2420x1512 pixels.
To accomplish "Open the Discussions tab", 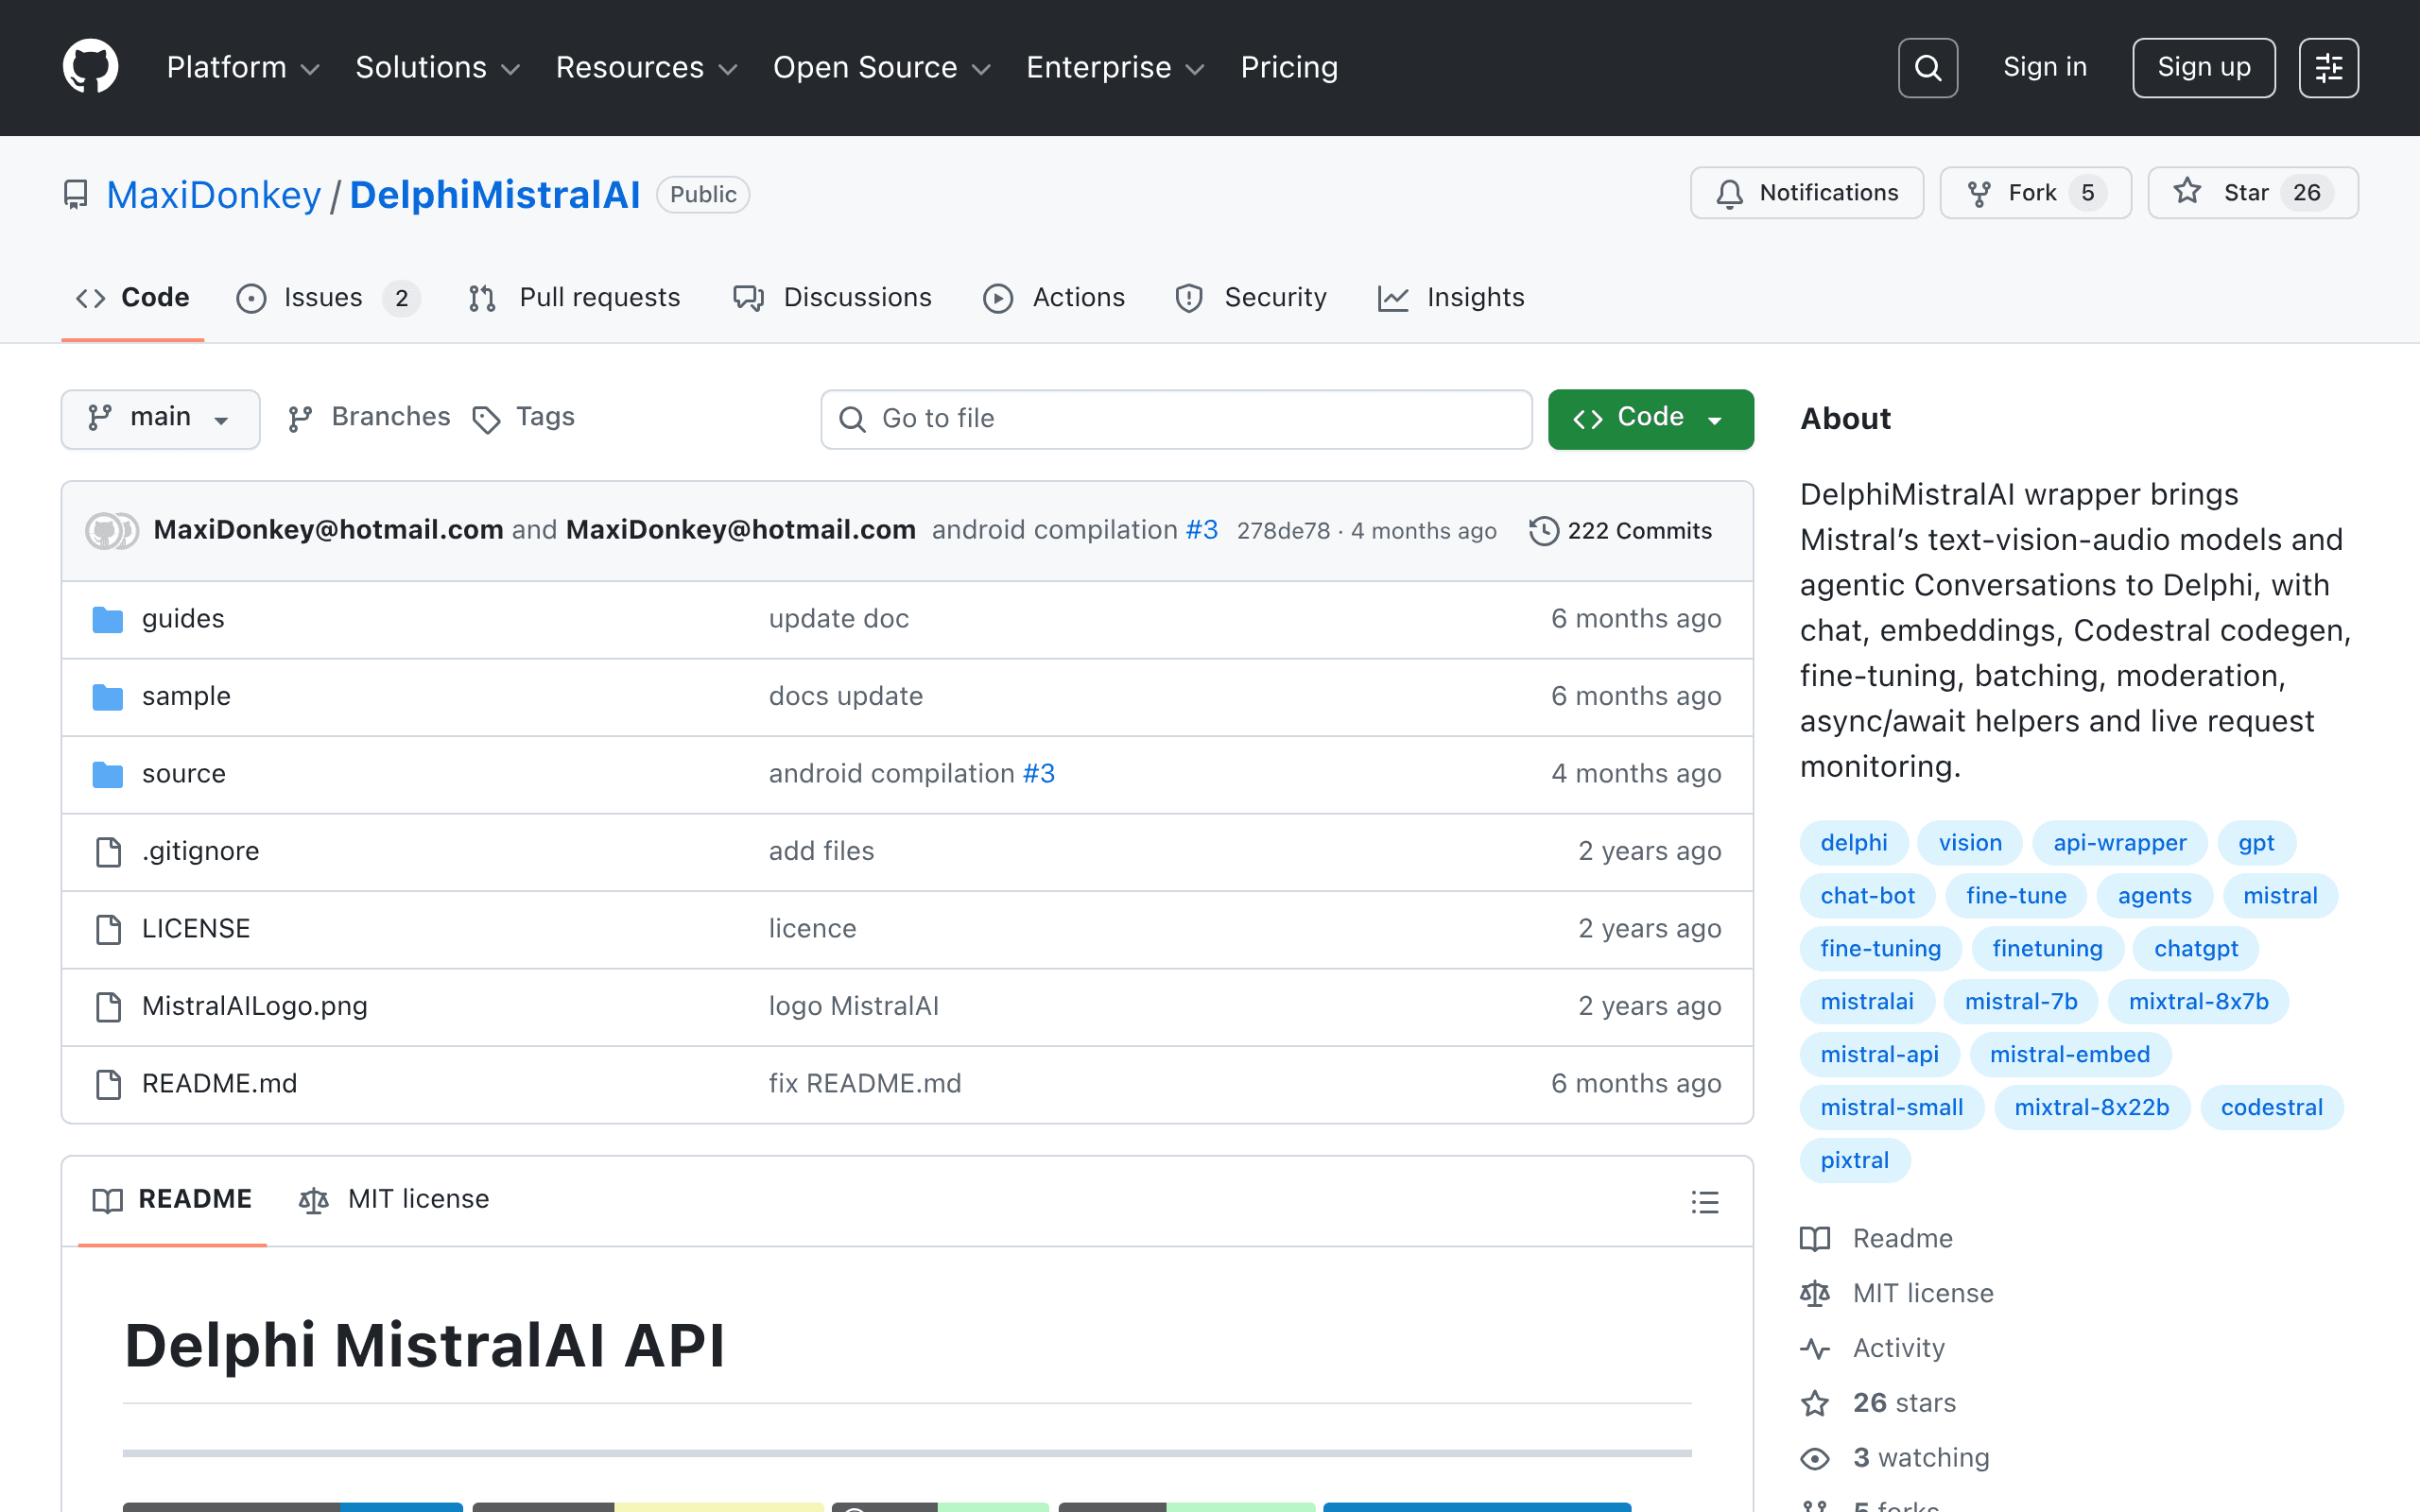I will coord(832,298).
